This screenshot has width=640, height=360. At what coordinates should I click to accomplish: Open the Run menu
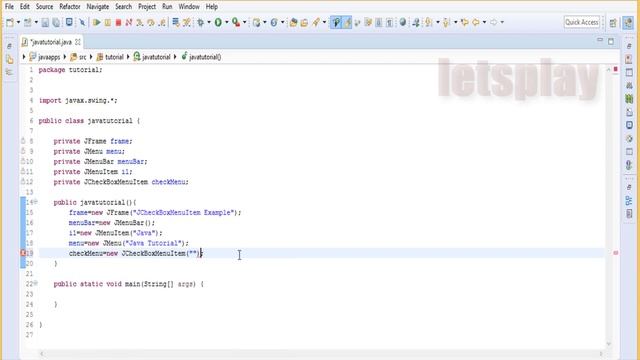coord(167,7)
